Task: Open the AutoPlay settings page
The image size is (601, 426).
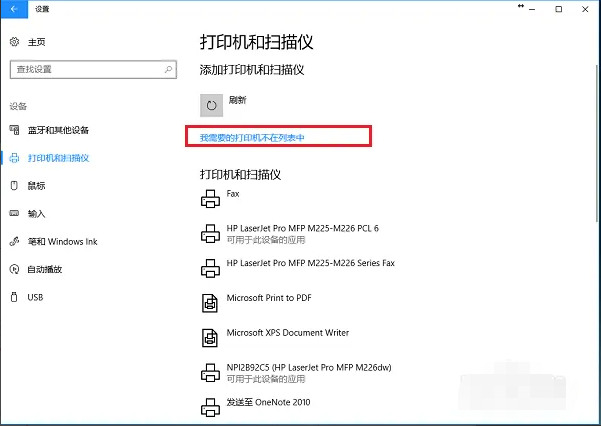Action: point(45,269)
